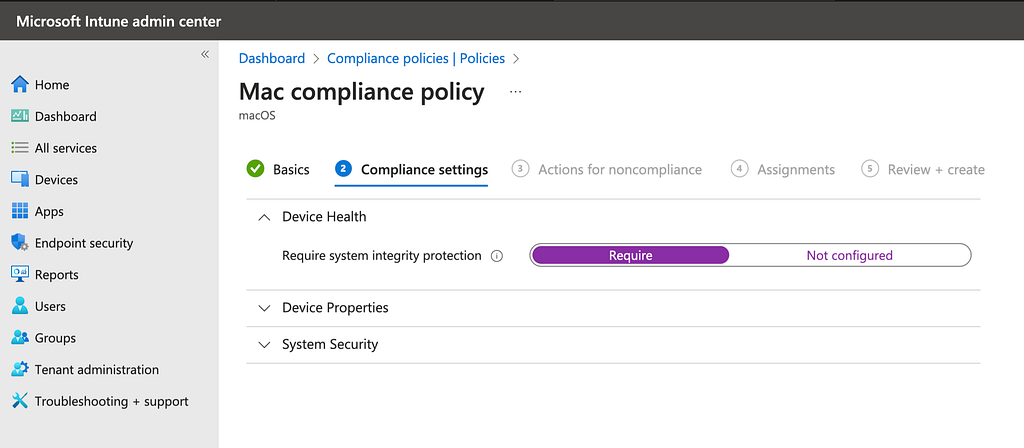Click the Devices monitor icon
The width and height of the screenshot is (1024, 448).
[20, 180]
